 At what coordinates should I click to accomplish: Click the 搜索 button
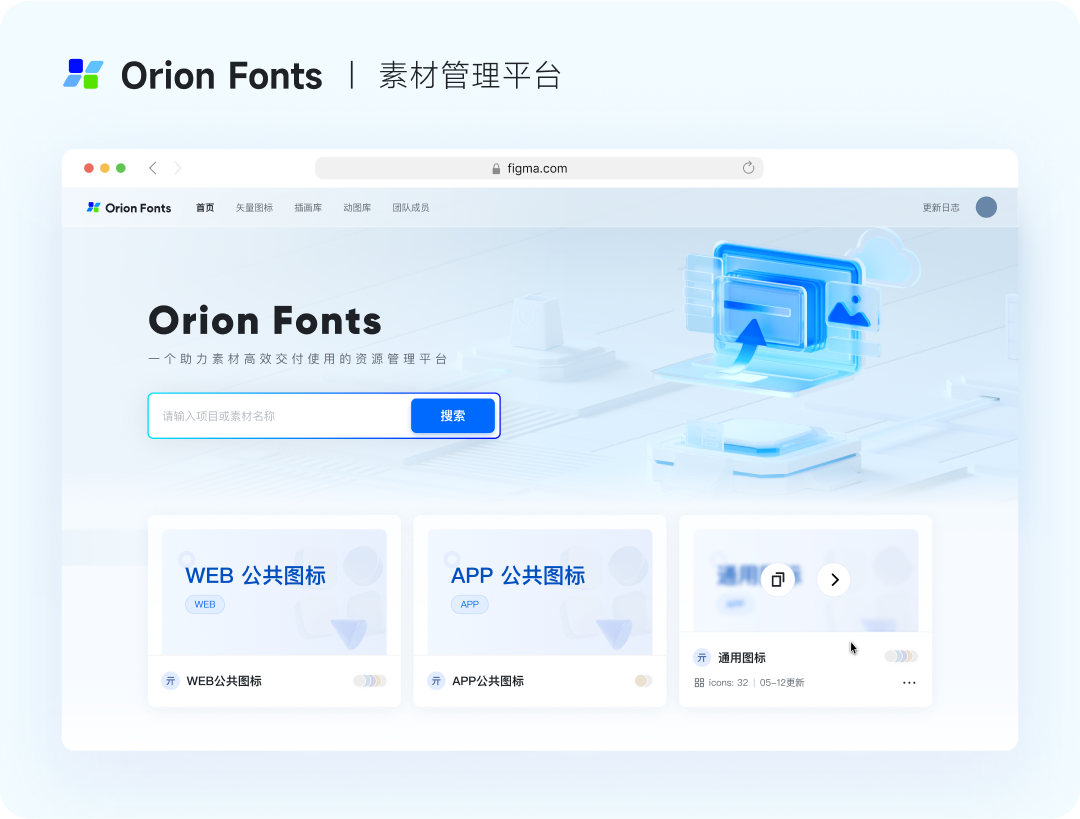[x=453, y=415]
